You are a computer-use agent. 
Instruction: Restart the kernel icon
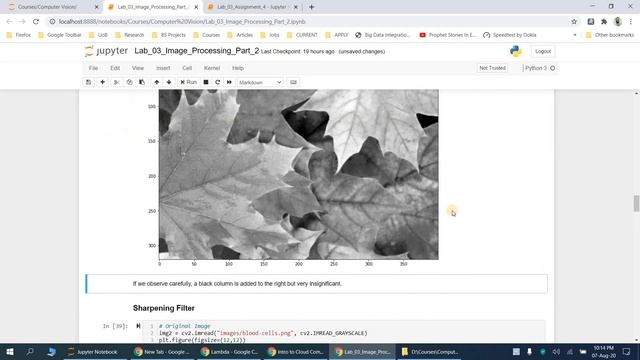coord(218,82)
